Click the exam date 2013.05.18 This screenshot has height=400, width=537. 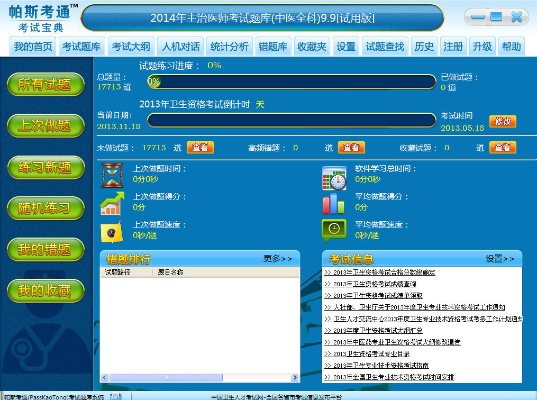click(462, 128)
